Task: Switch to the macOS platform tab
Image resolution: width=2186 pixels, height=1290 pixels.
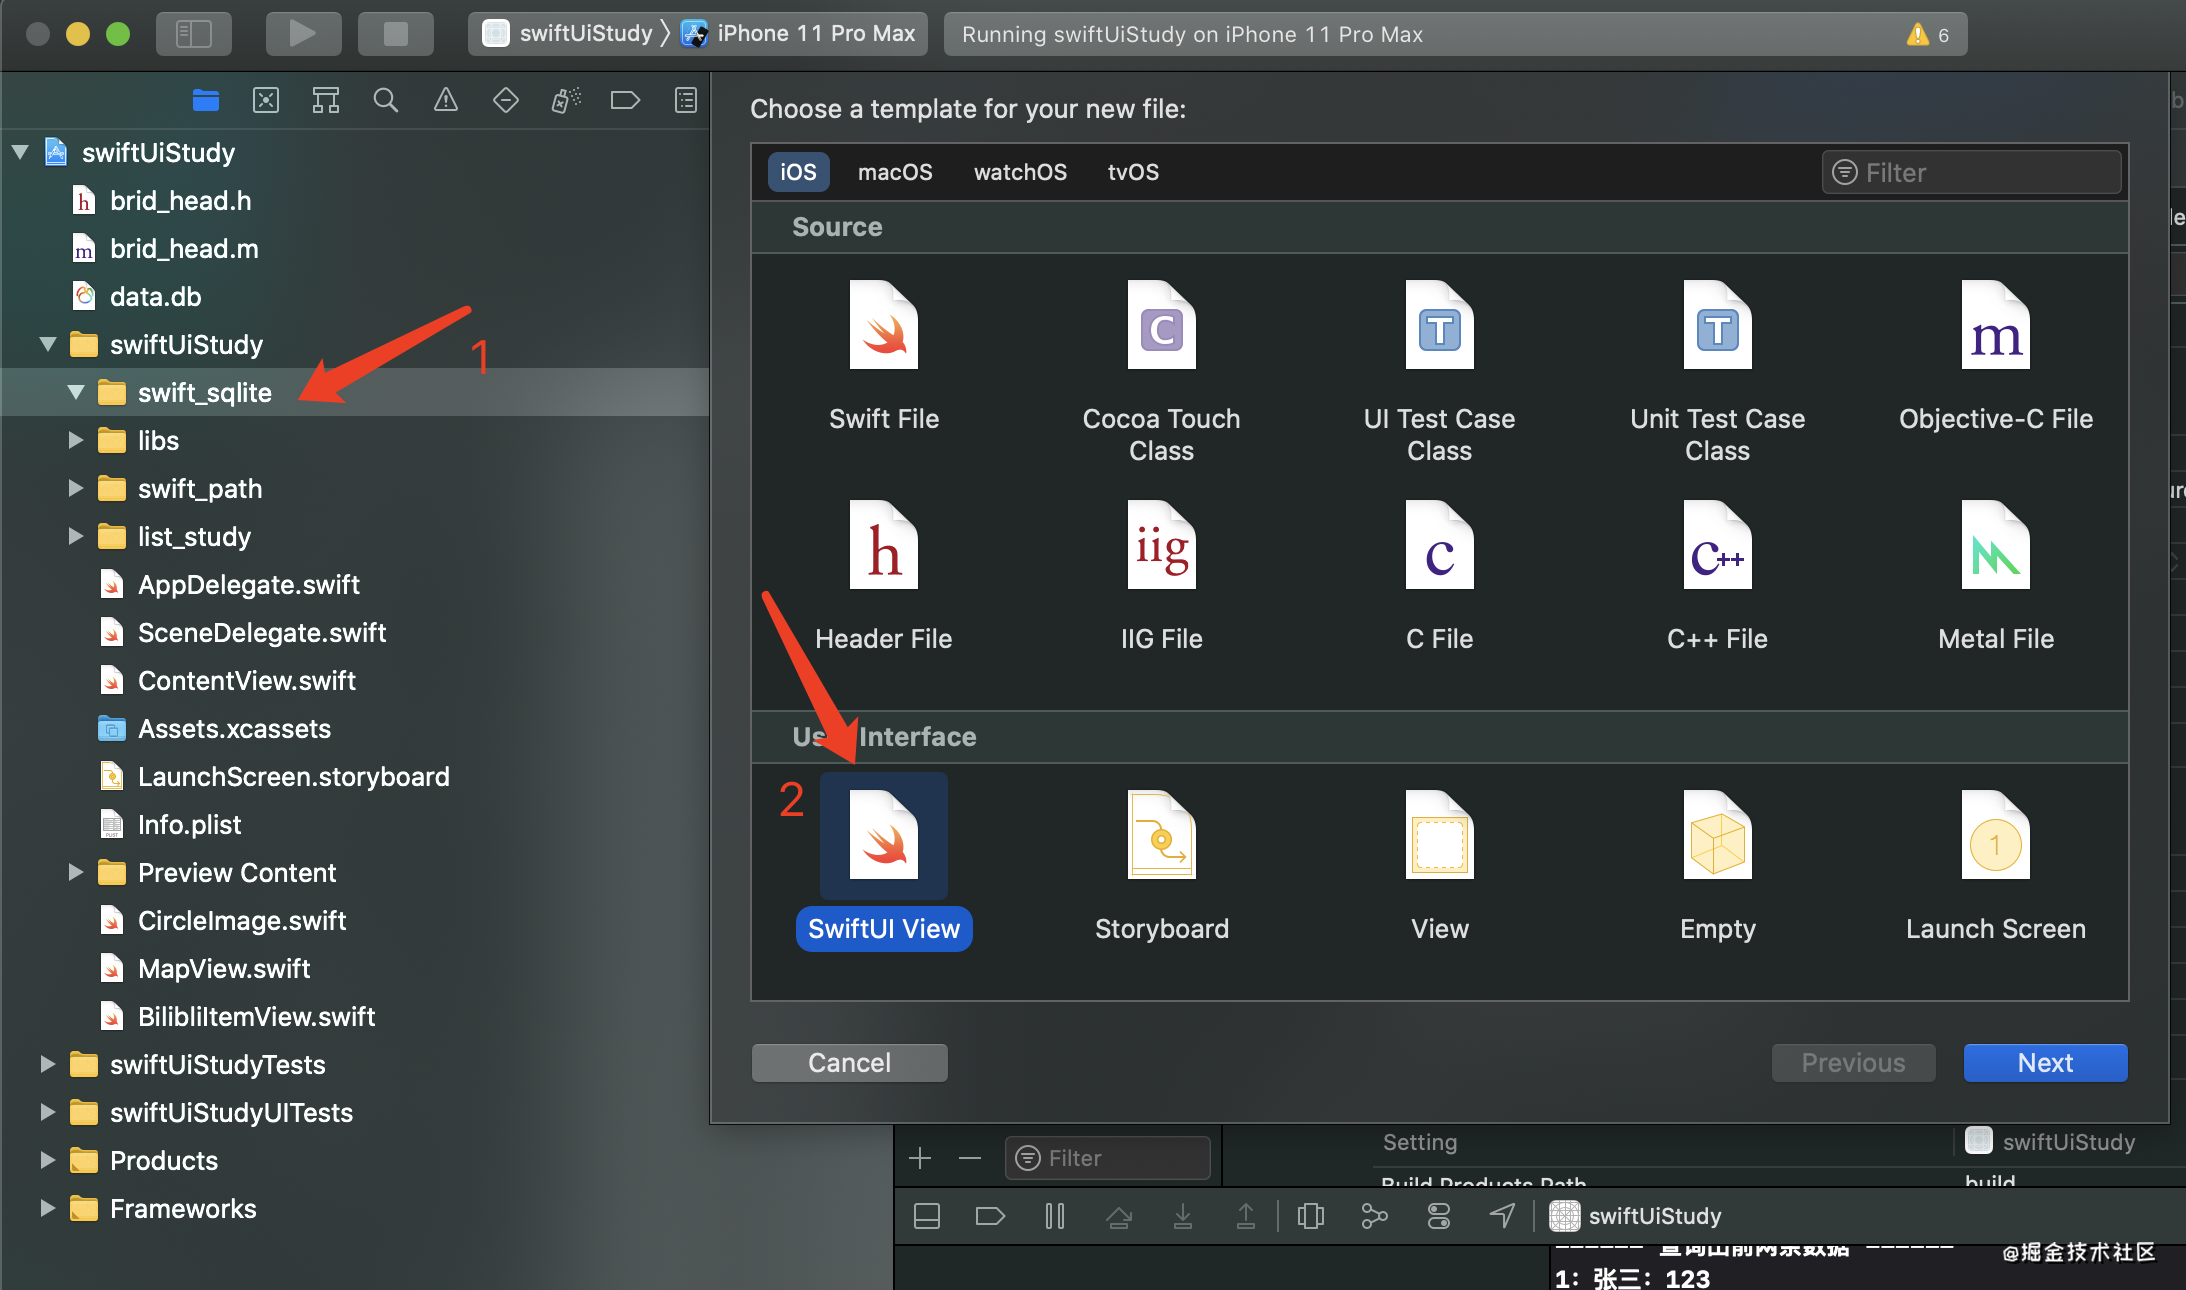Action: [x=895, y=172]
